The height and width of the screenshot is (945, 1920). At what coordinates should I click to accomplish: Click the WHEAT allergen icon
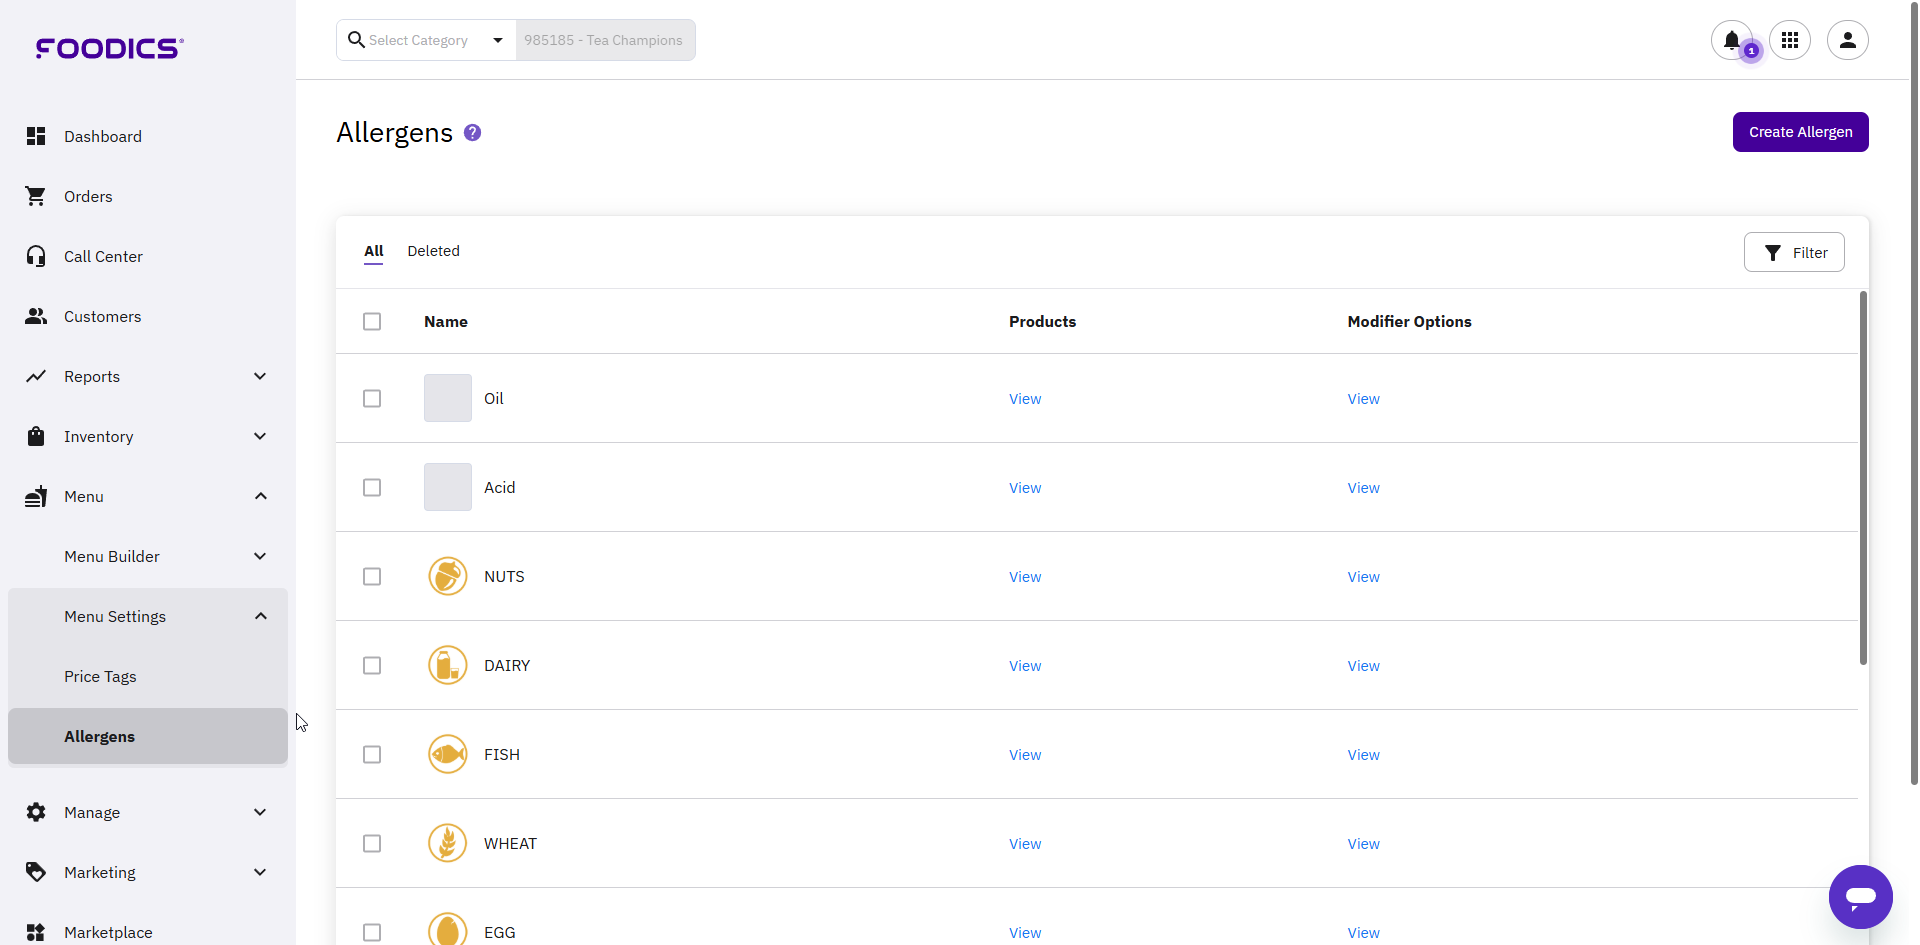pyautogui.click(x=447, y=844)
